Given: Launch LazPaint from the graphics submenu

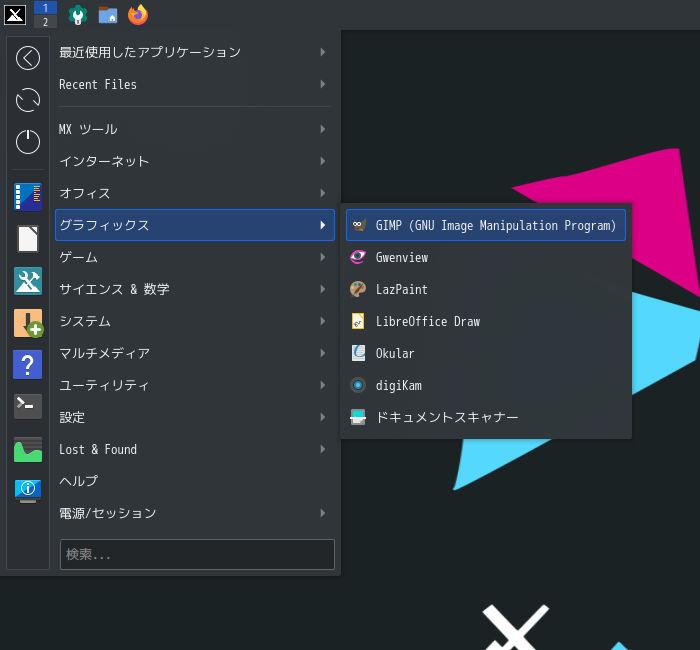Looking at the screenshot, I should 486,289.
